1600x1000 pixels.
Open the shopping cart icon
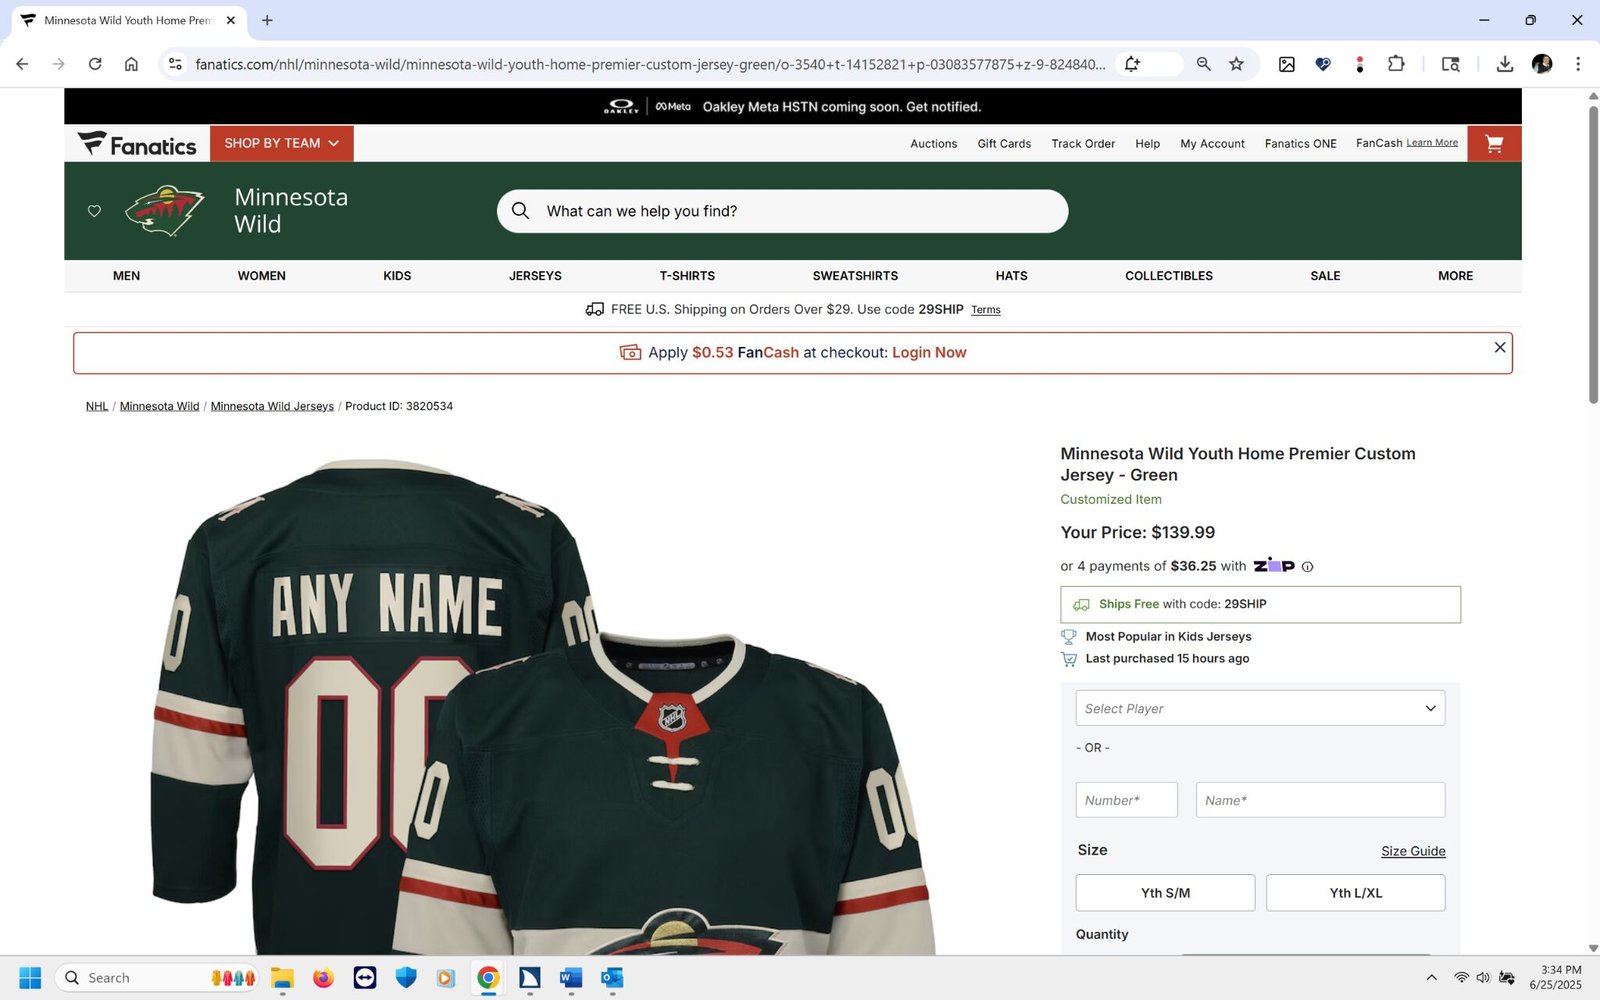1494,144
